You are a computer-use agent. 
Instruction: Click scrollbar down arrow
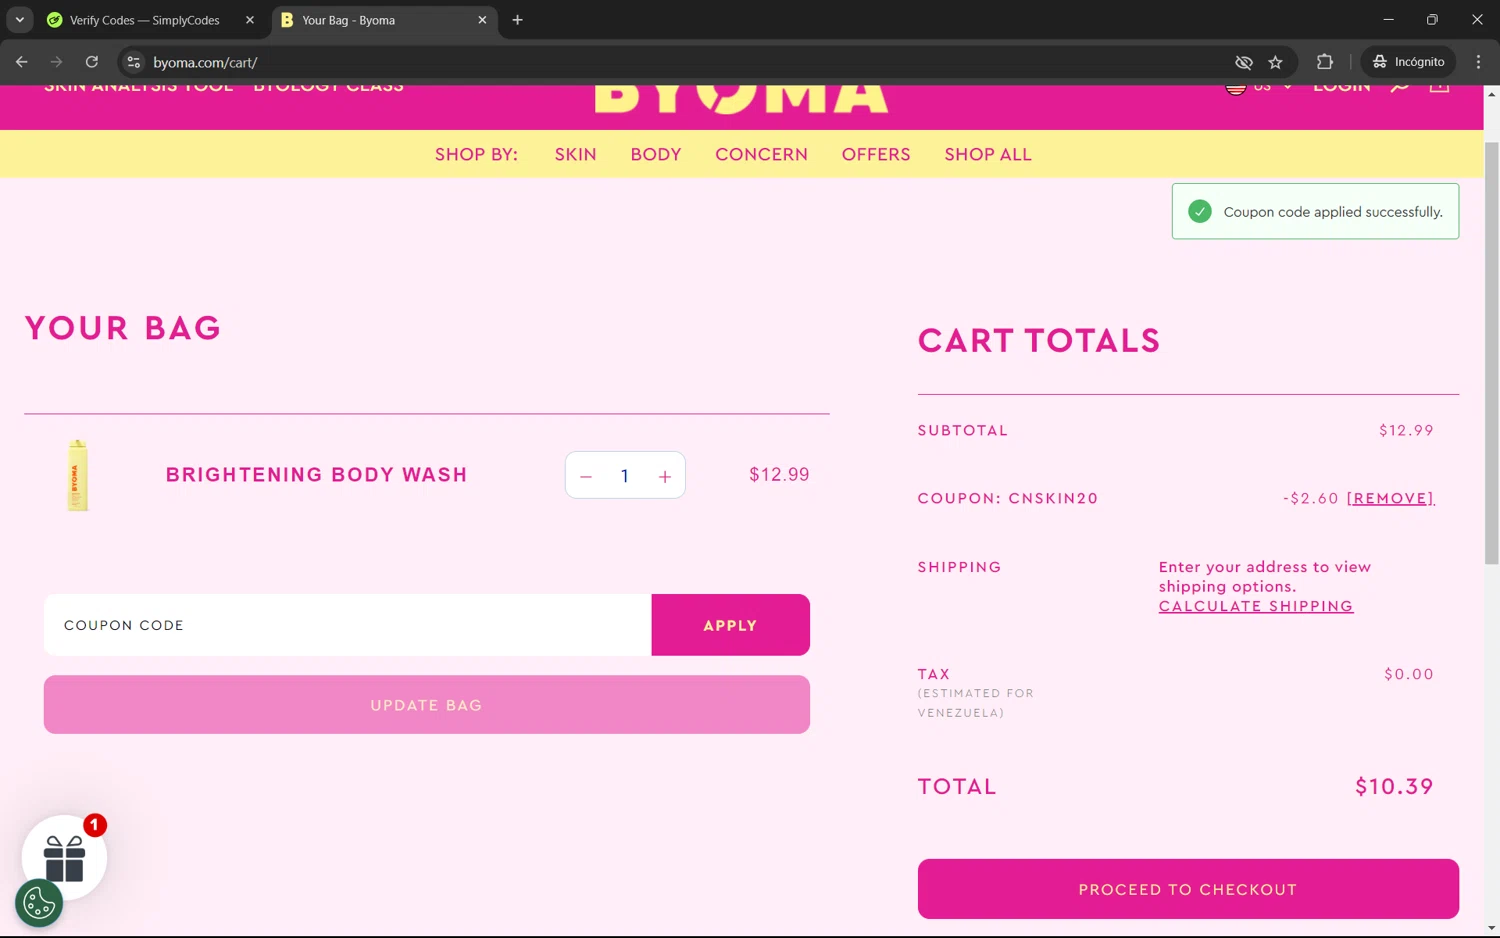coord(1491,929)
